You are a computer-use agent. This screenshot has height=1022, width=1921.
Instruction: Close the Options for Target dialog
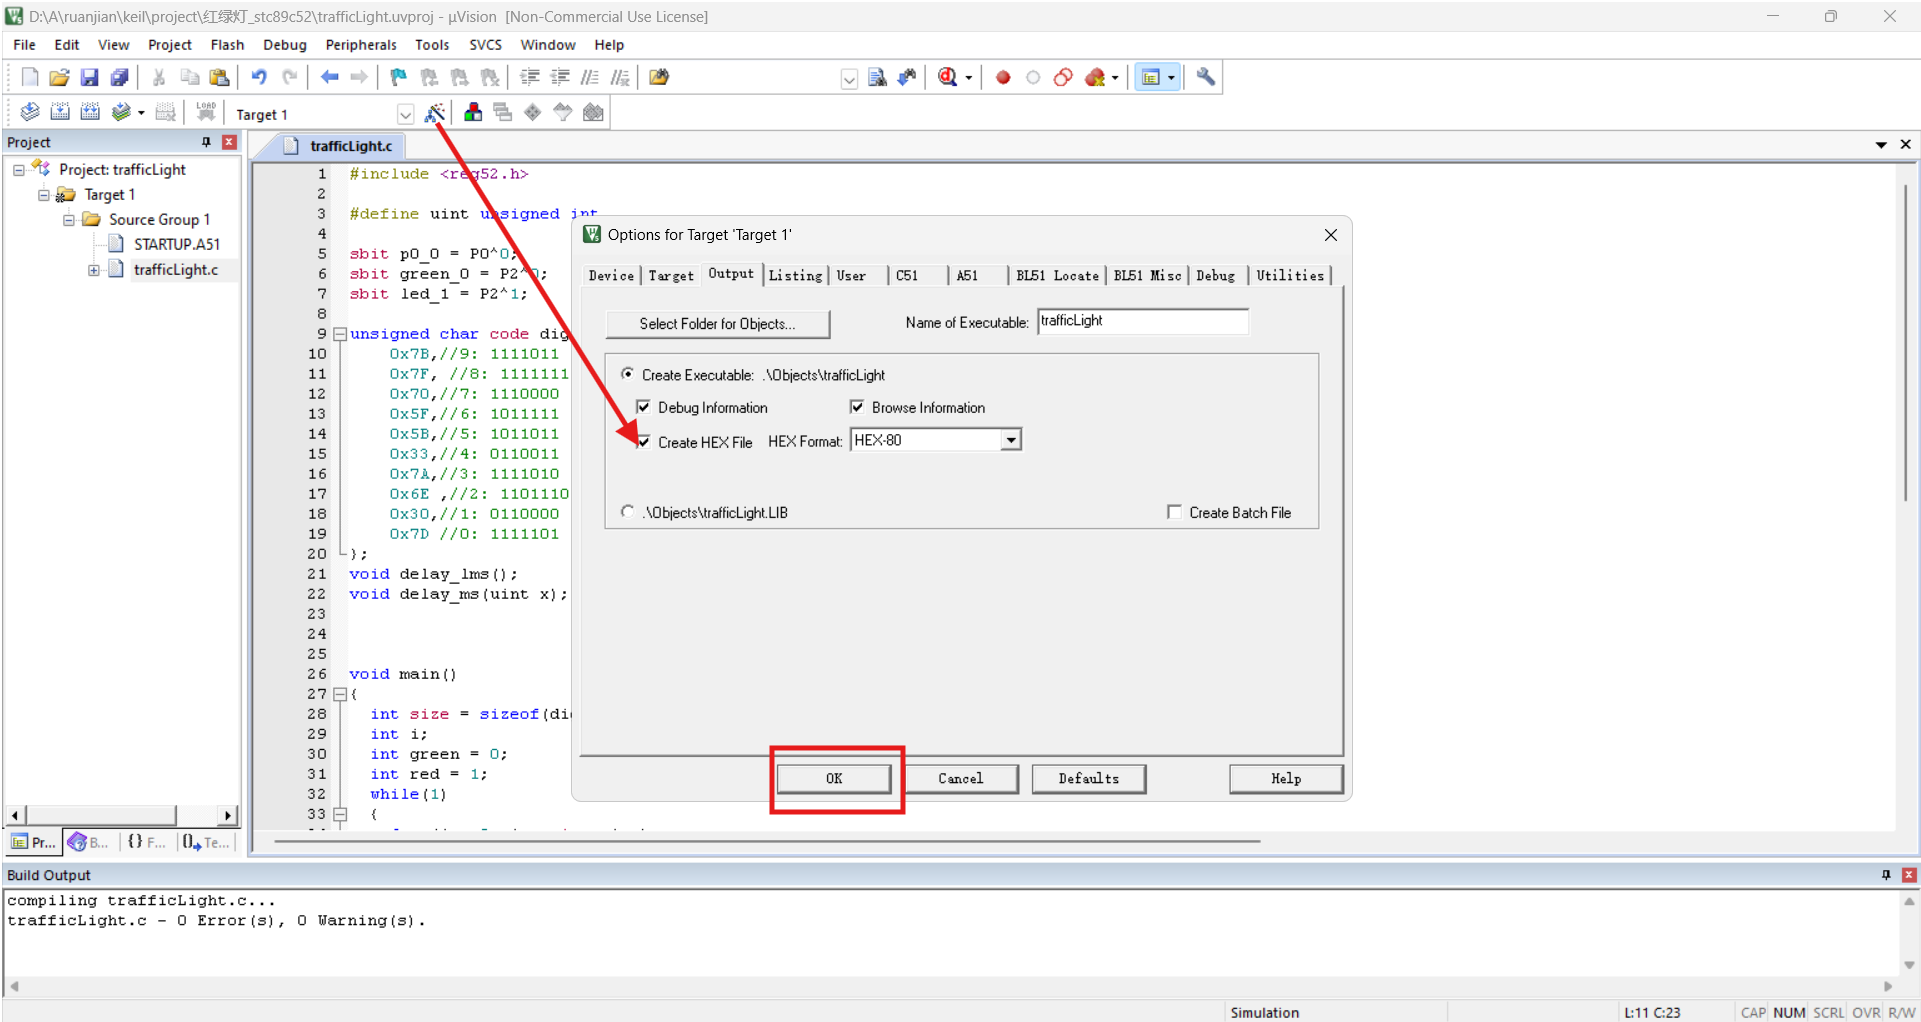click(x=1330, y=235)
